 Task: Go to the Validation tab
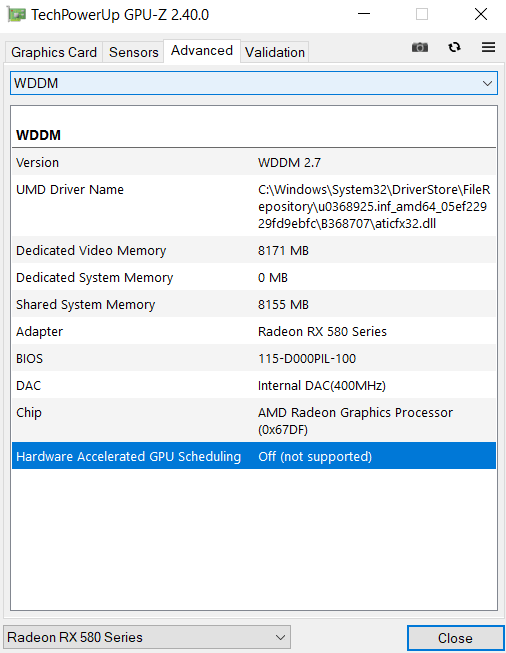pos(275,52)
